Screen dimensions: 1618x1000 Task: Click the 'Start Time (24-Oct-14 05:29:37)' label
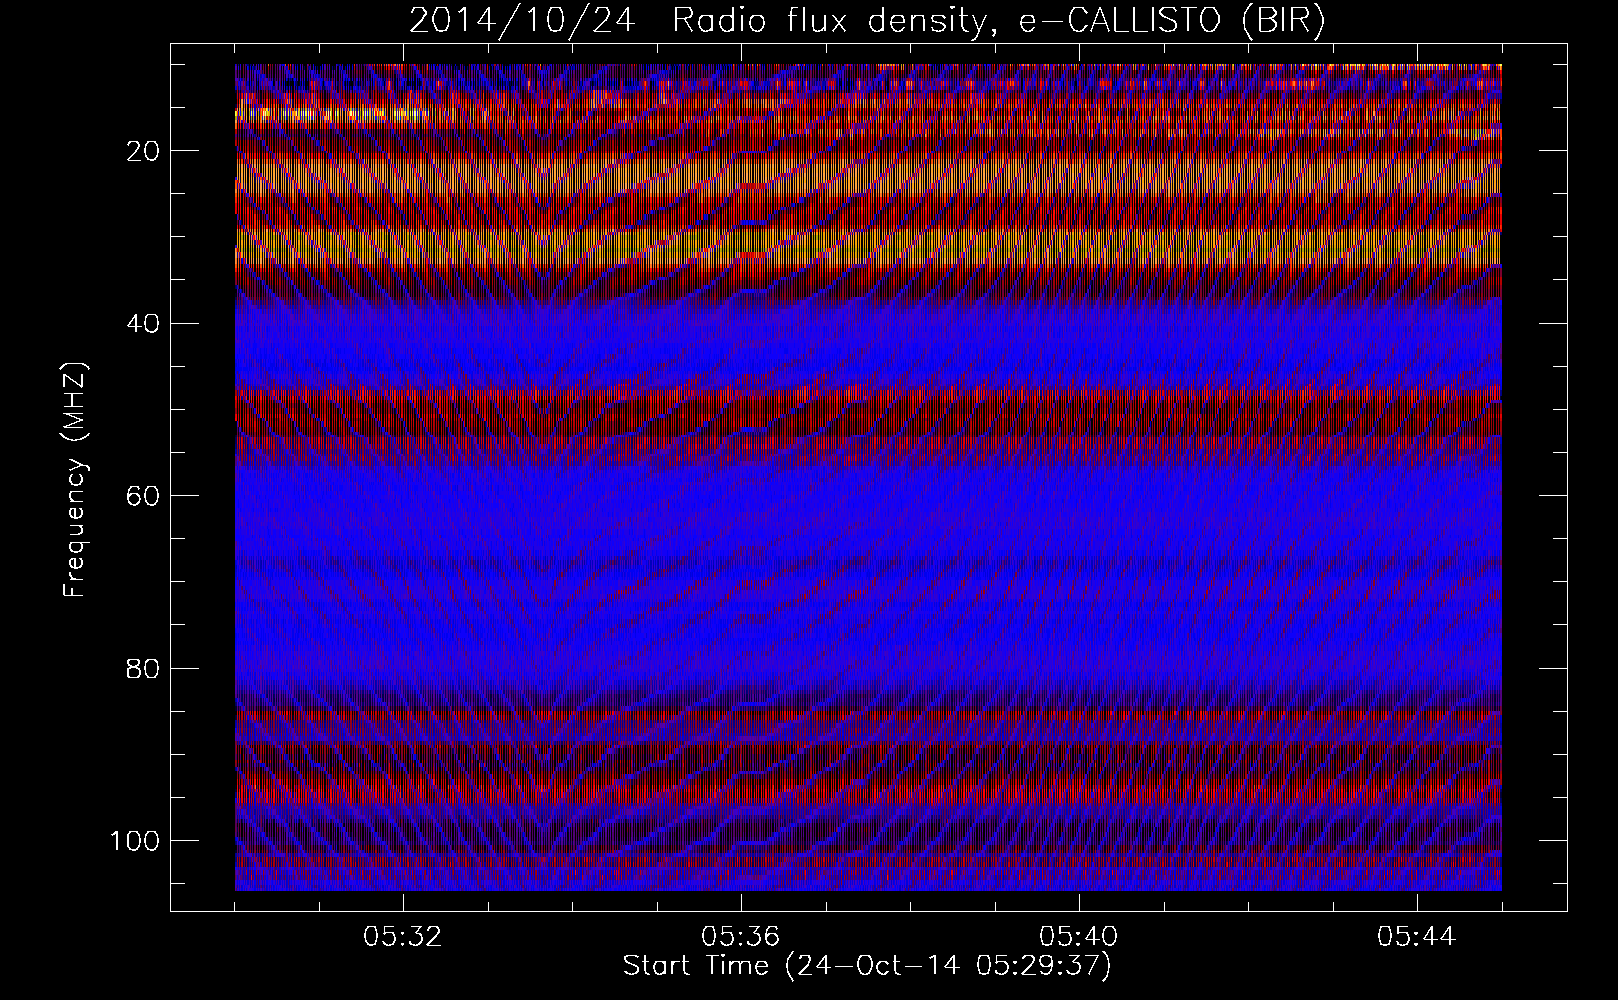867,966
